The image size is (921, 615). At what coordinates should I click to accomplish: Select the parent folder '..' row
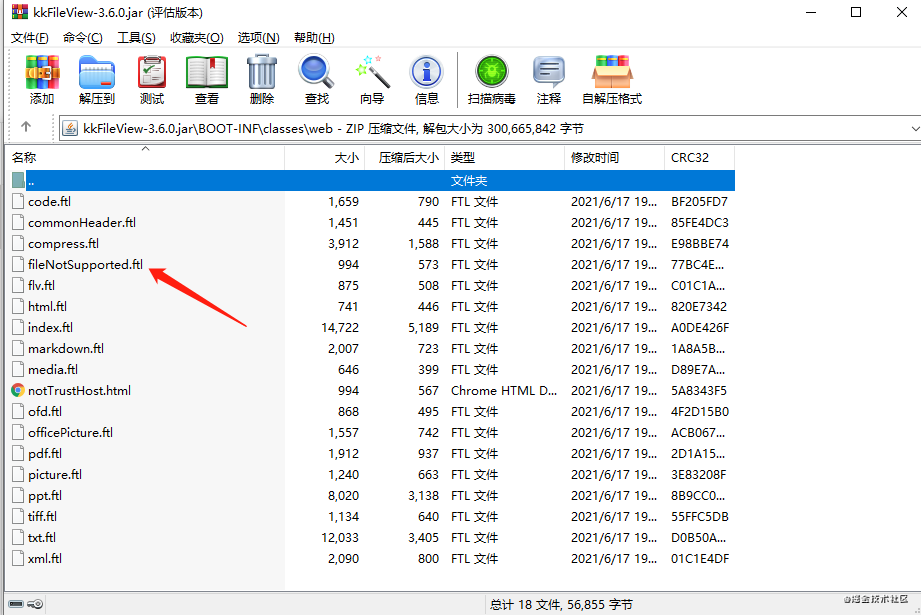point(372,180)
